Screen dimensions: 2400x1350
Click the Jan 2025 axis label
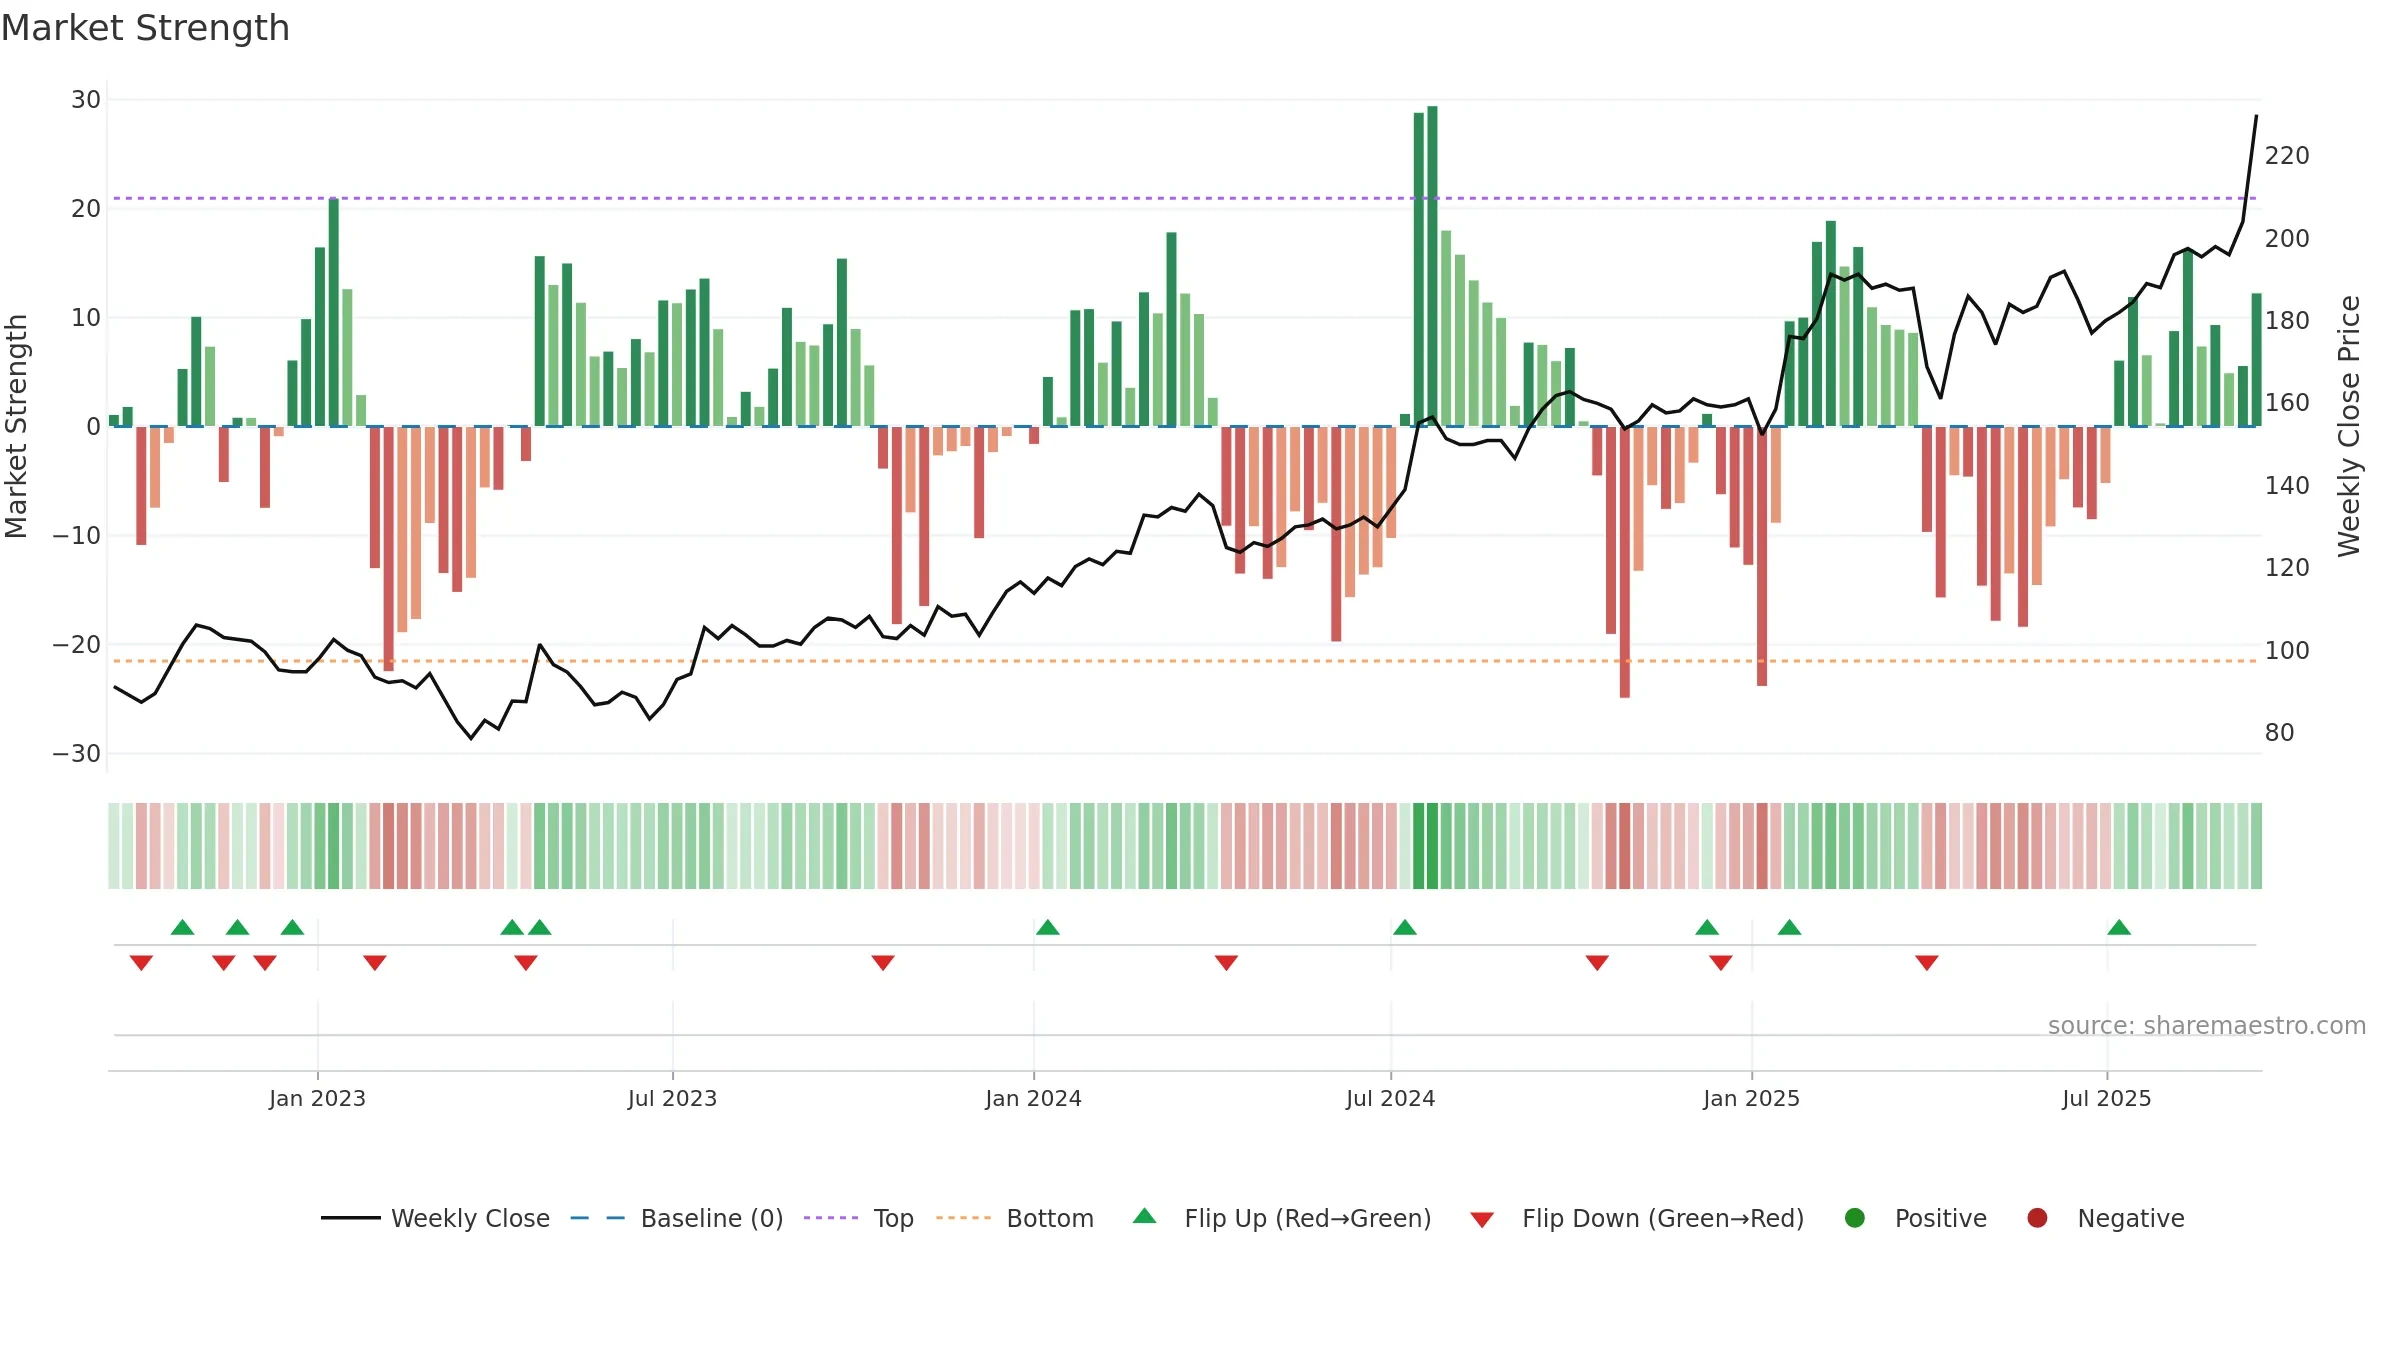coord(1752,1099)
